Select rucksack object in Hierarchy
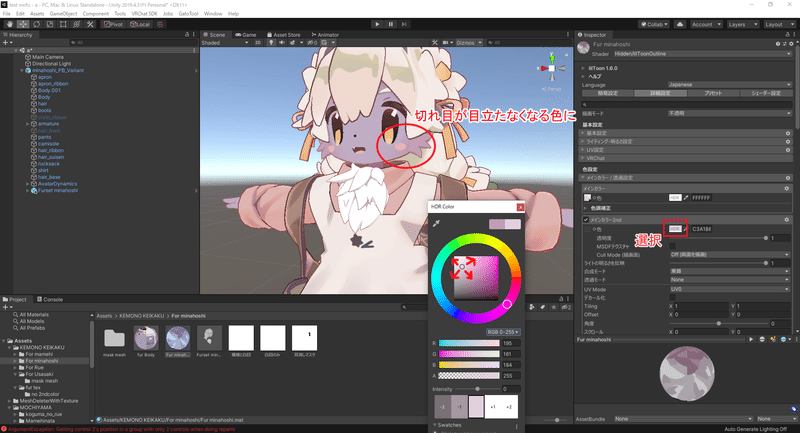Screen dimensions: 800x433 pyautogui.click(x=49, y=164)
